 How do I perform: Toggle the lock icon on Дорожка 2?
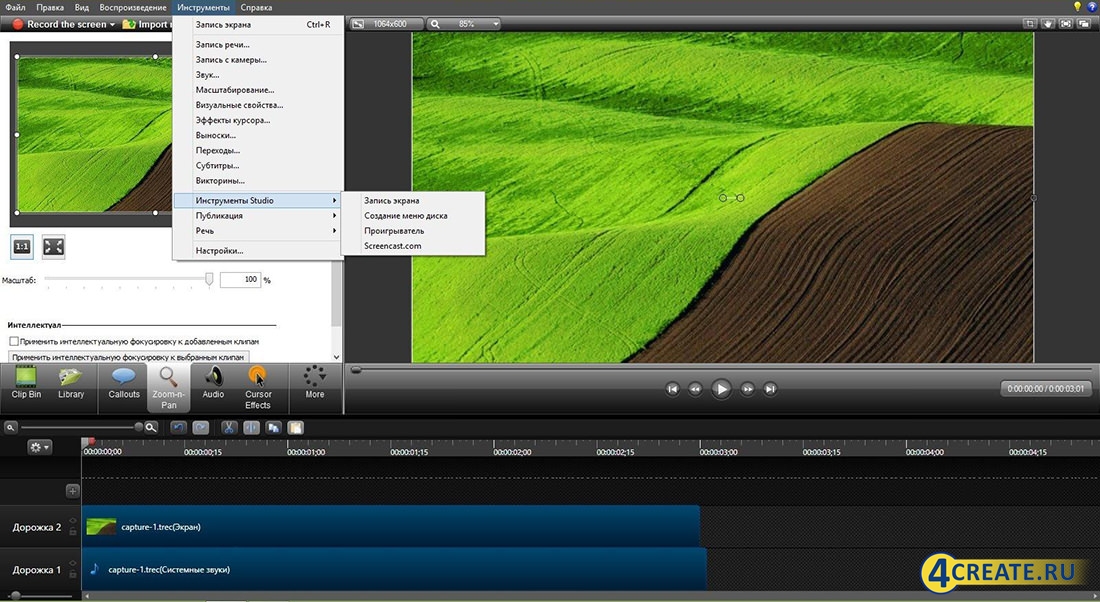72,533
